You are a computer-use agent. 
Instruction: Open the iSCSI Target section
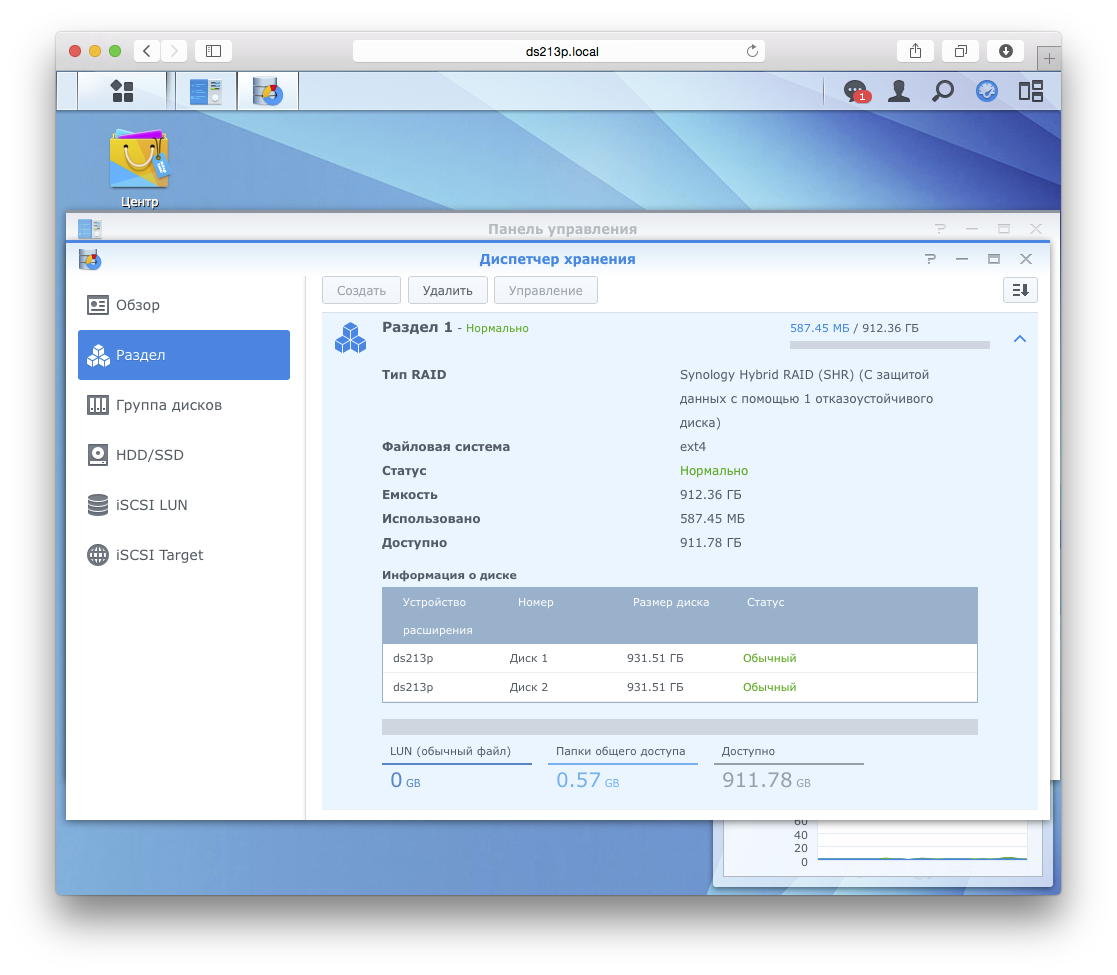(184, 554)
